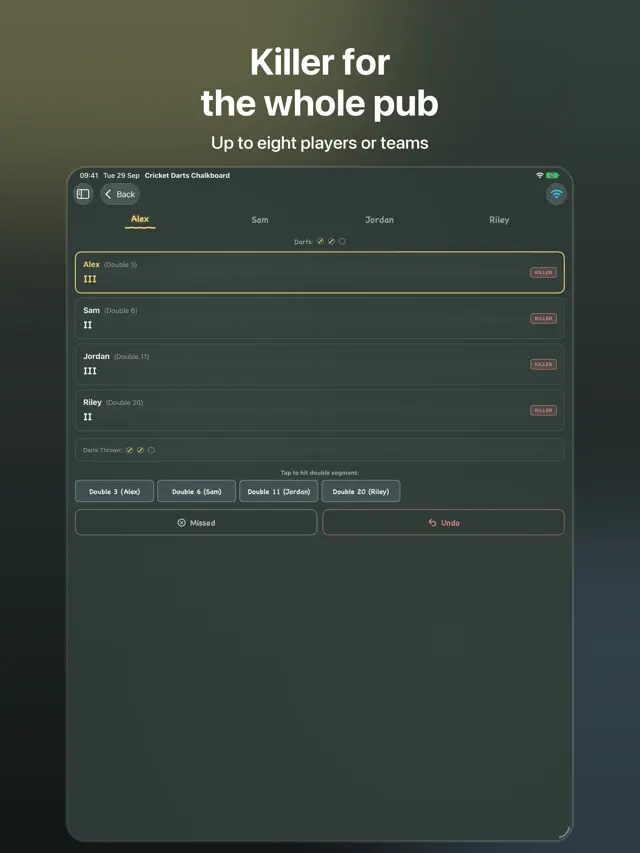This screenshot has height=853, width=640.
Task: Hit Double 3 (Alex) segment button
Action: pos(114,491)
